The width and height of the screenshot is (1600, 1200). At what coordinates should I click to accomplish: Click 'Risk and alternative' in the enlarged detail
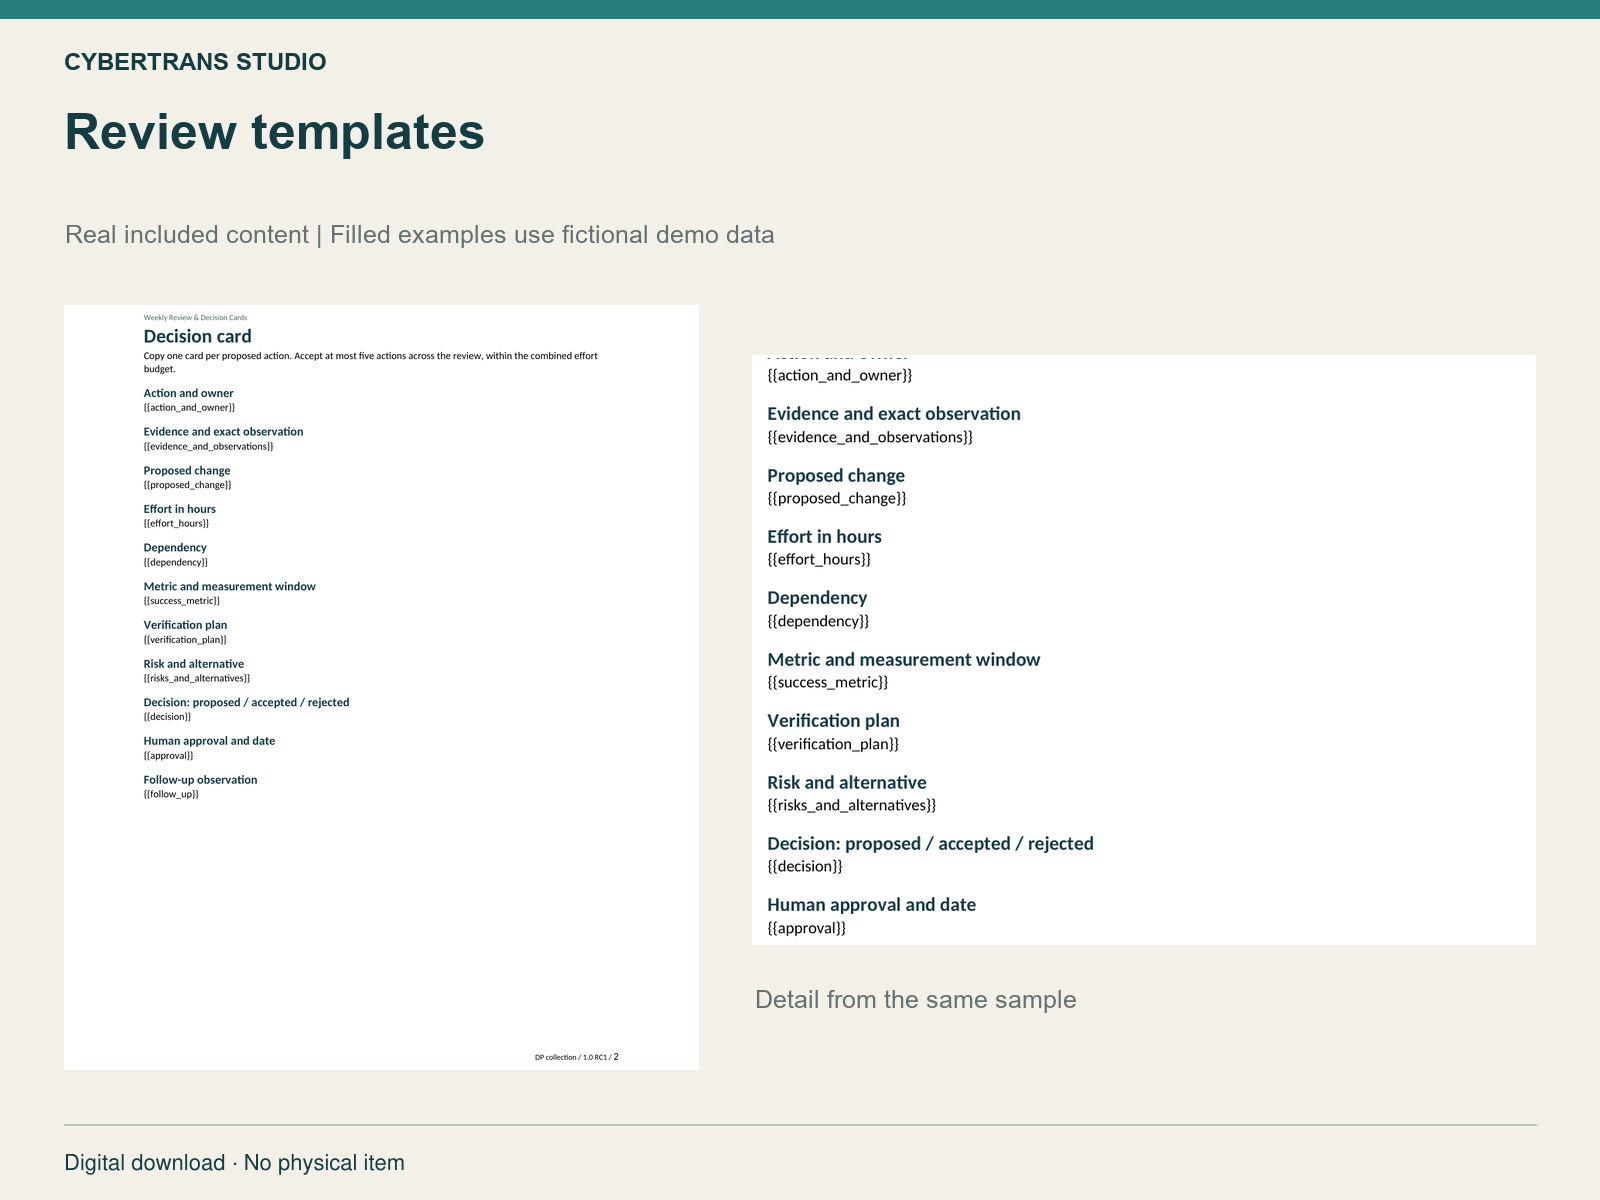pyautogui.click(x=847, y=783)
